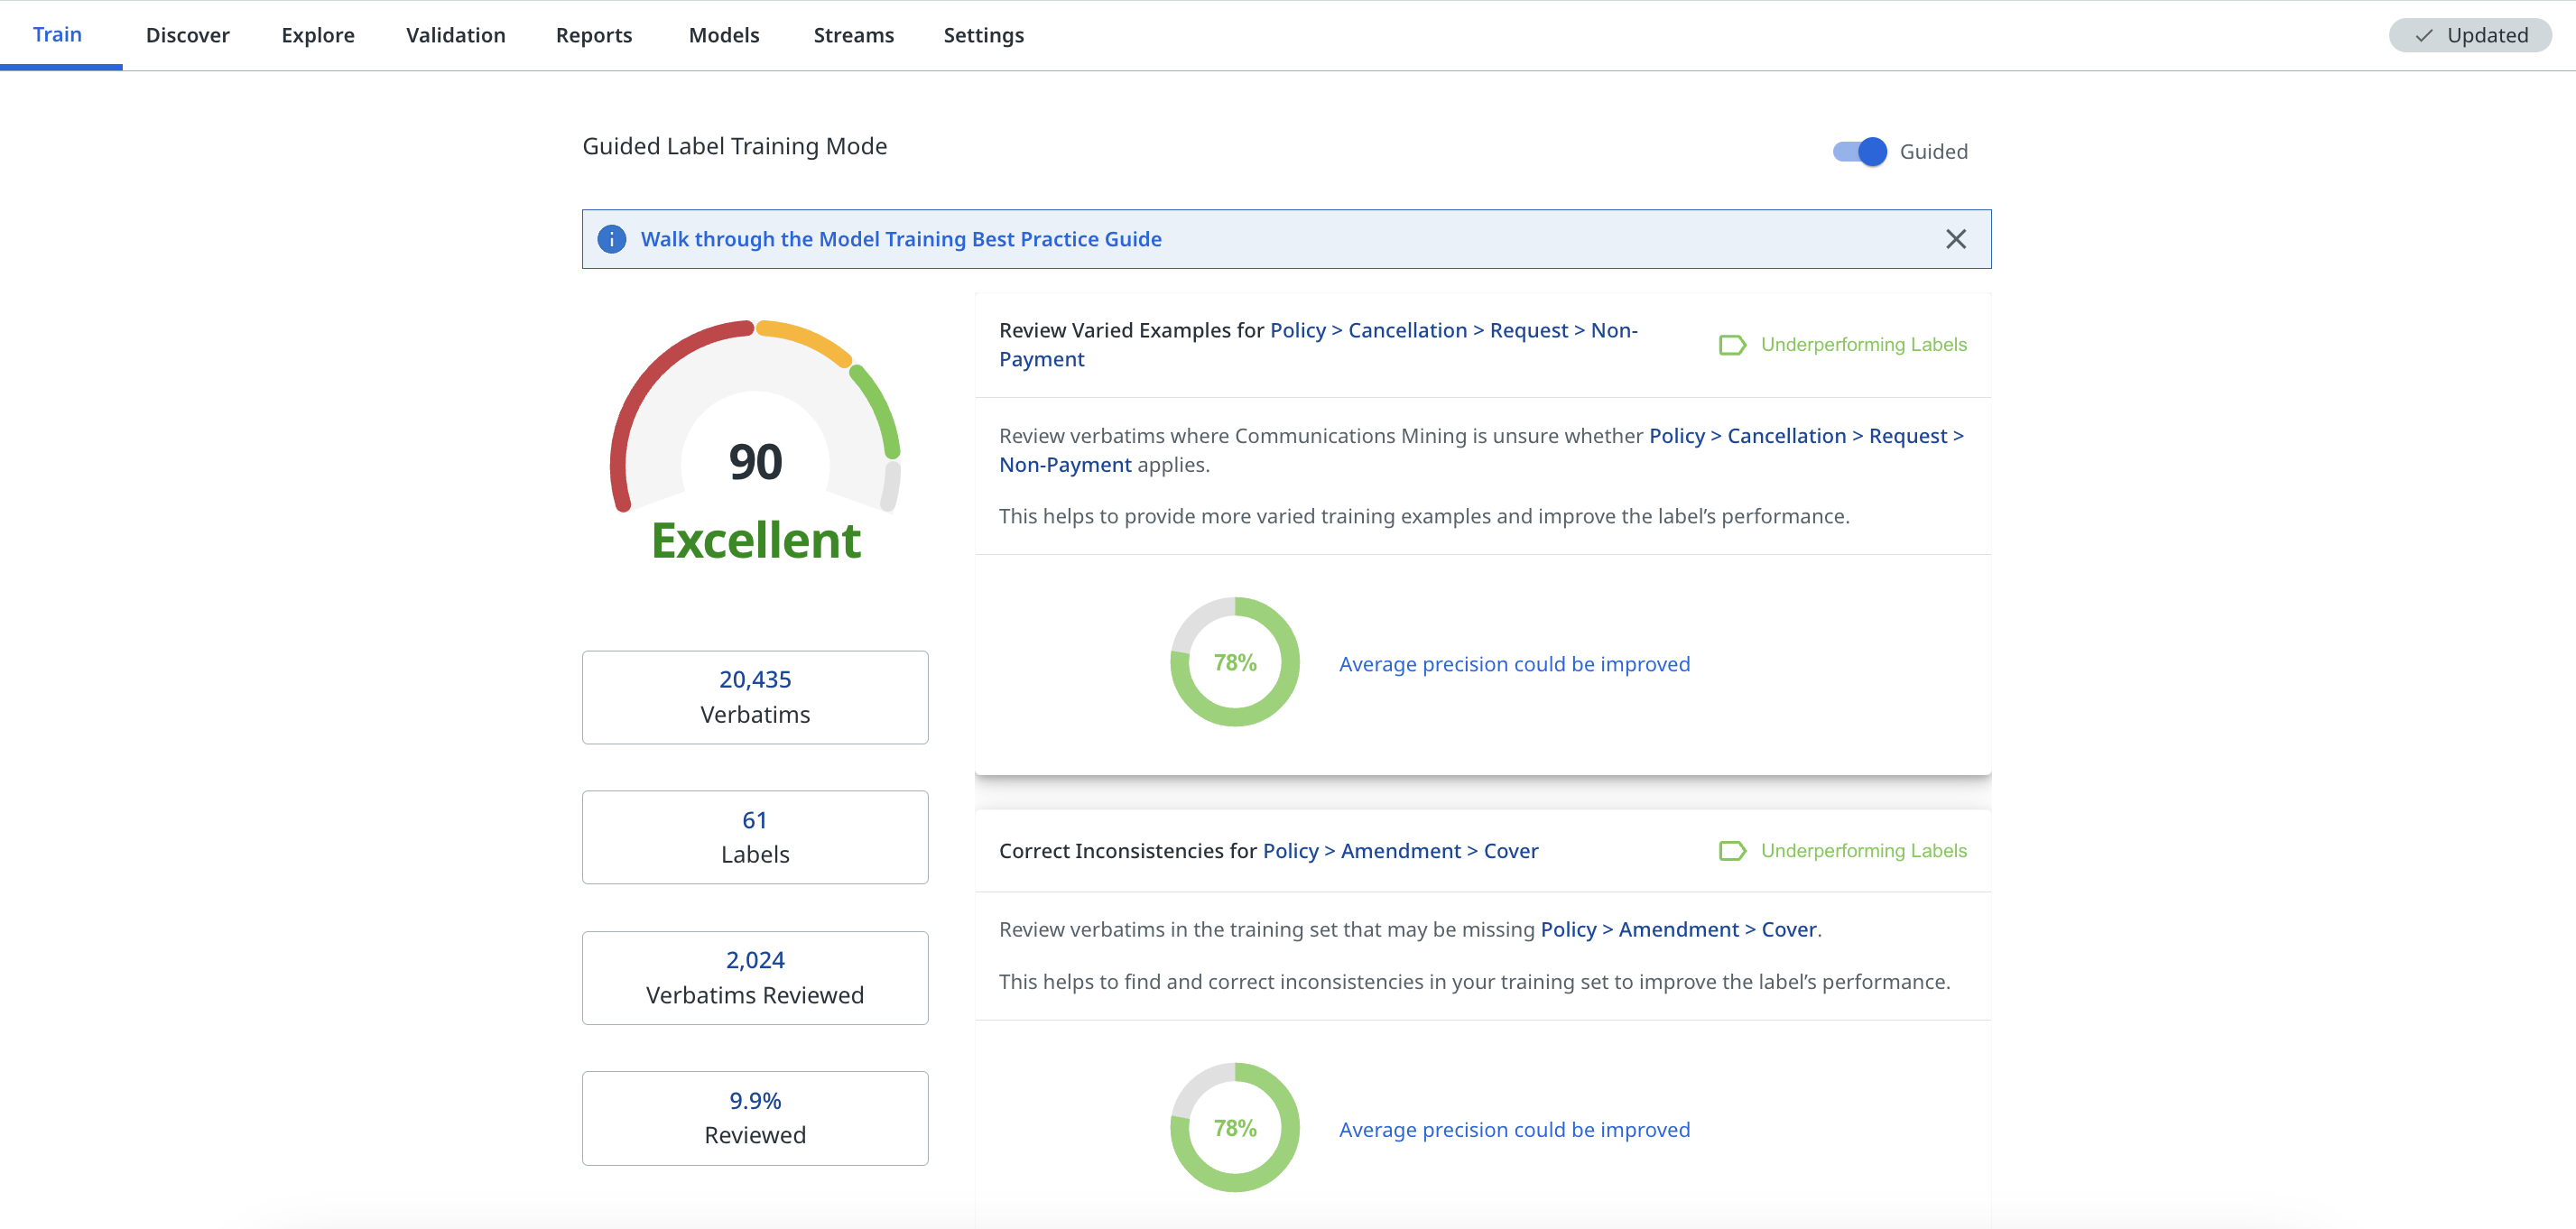This screenshot has height=1229, width=2576.
Task: Open Non-Payment label link in description text
Action: pyautogui.click(x=1482, y=450)
